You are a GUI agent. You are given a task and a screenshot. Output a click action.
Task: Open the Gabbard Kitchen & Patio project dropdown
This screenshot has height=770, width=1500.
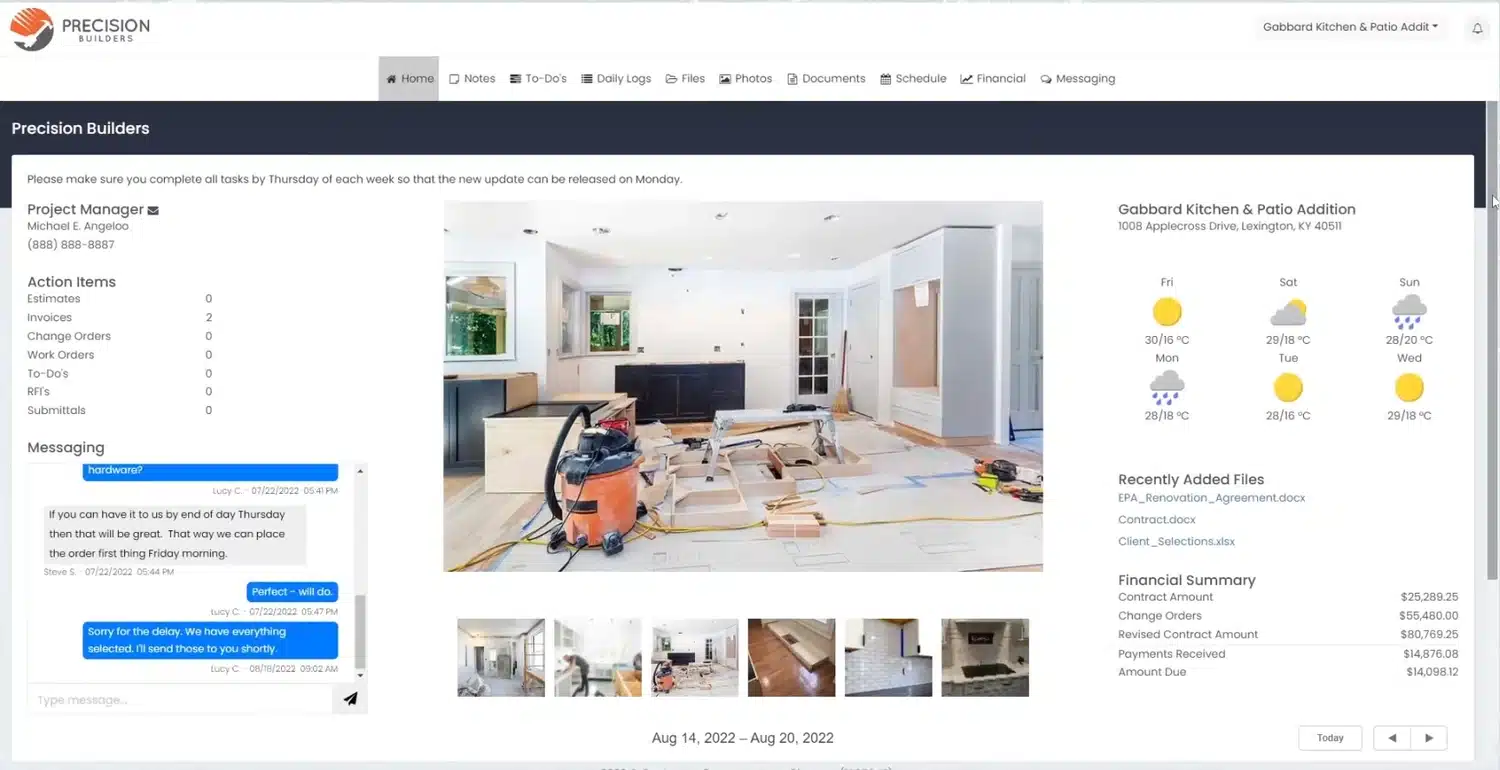(x=1349, y=27)
